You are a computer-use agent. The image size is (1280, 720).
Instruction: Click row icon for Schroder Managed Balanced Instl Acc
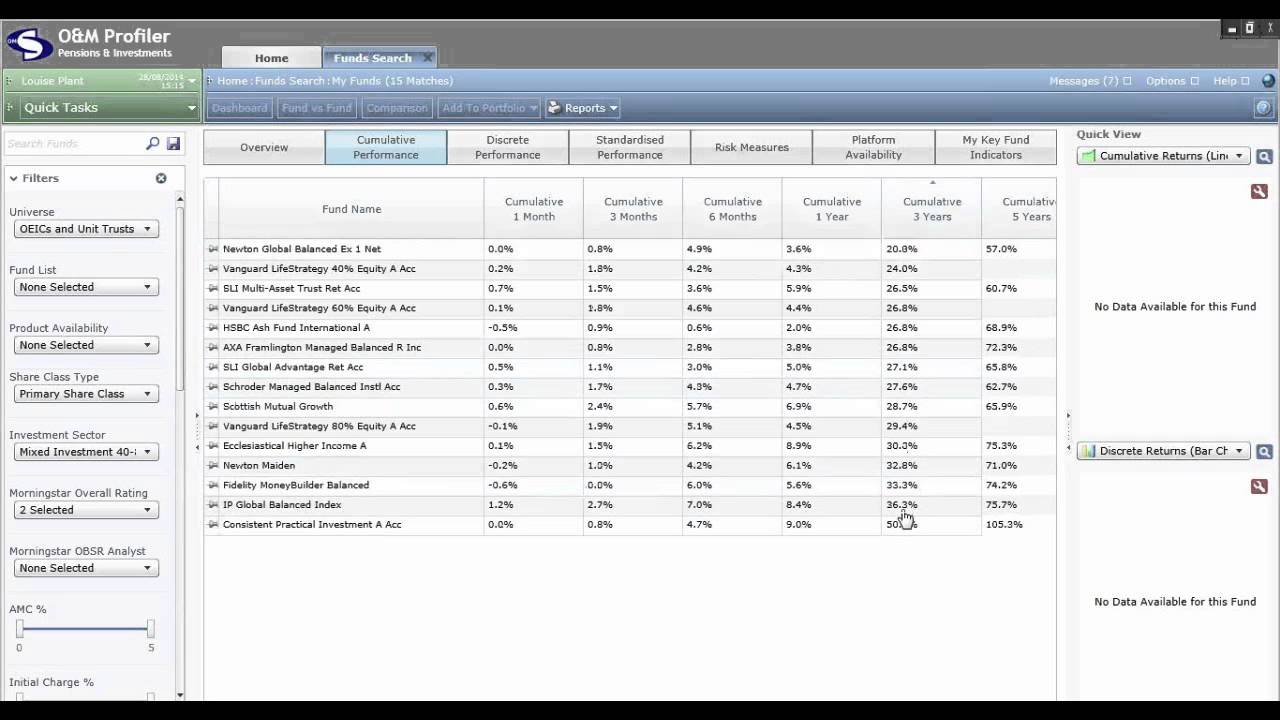(212, 387)
